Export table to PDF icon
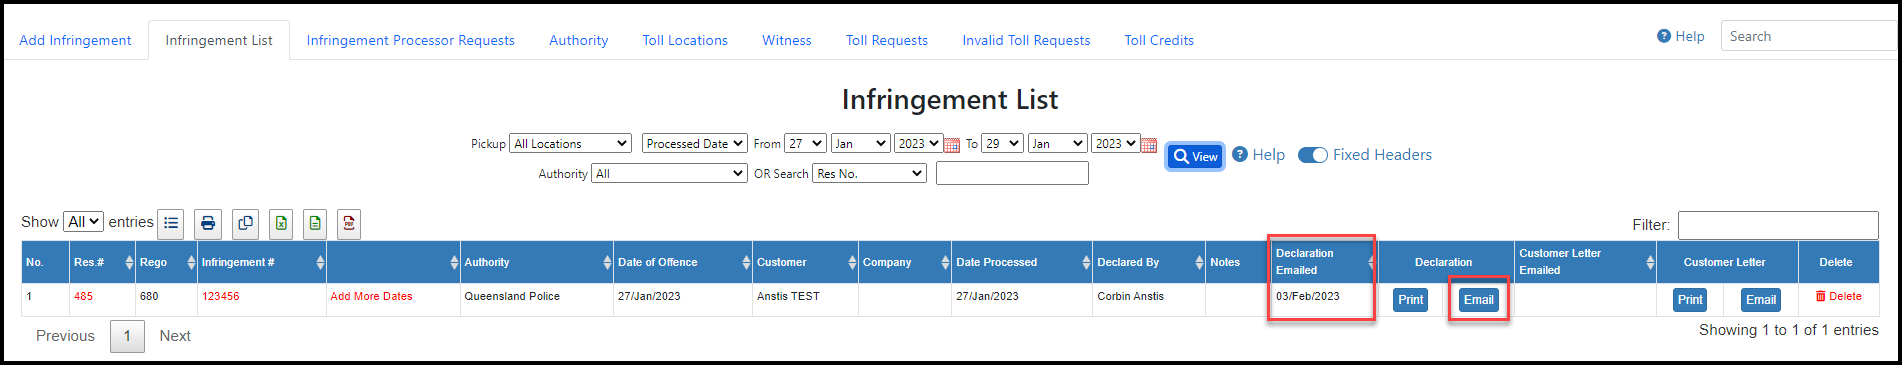 tap(348, 224)
